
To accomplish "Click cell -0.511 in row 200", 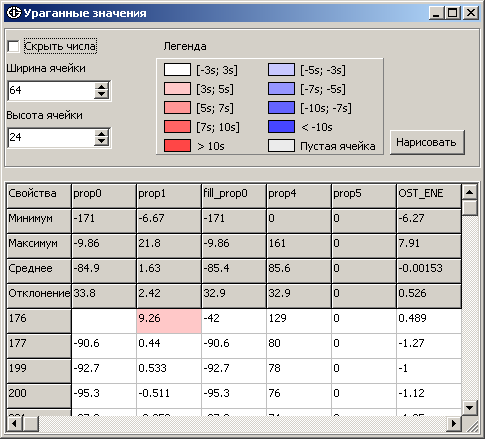I will (169, 396).
